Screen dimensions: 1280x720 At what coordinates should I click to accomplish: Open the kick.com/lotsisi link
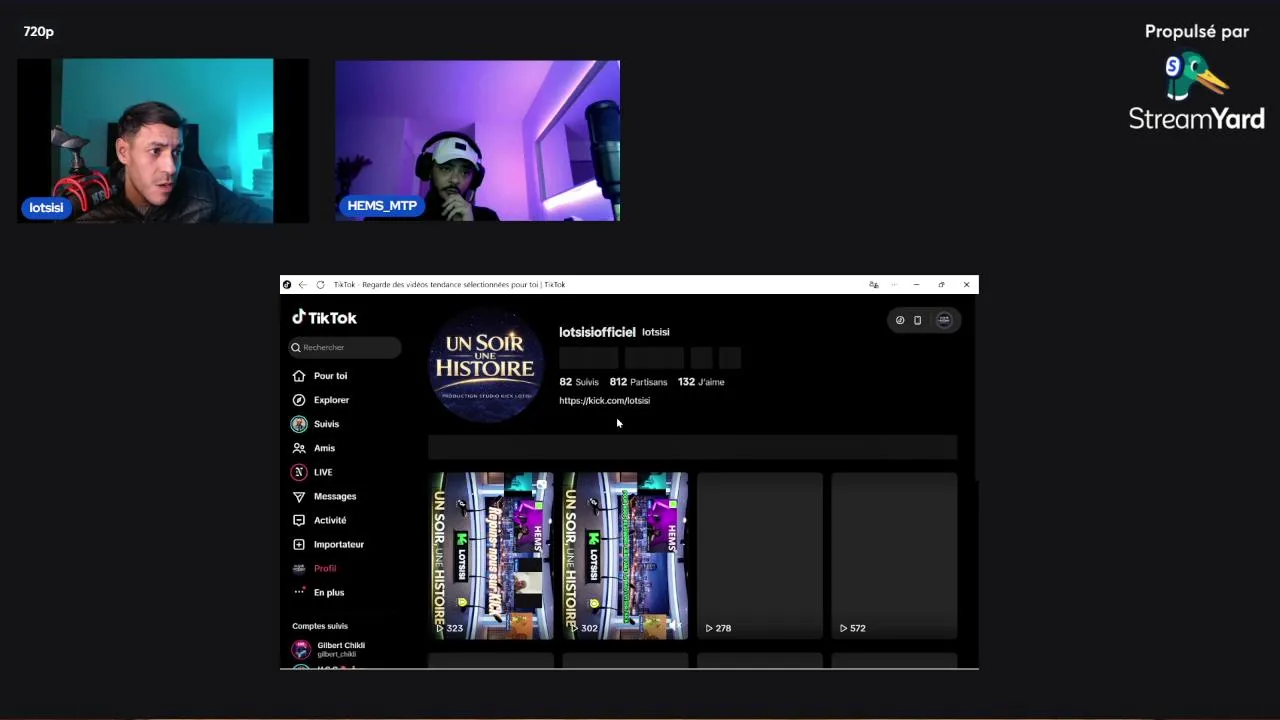[604, 400]
